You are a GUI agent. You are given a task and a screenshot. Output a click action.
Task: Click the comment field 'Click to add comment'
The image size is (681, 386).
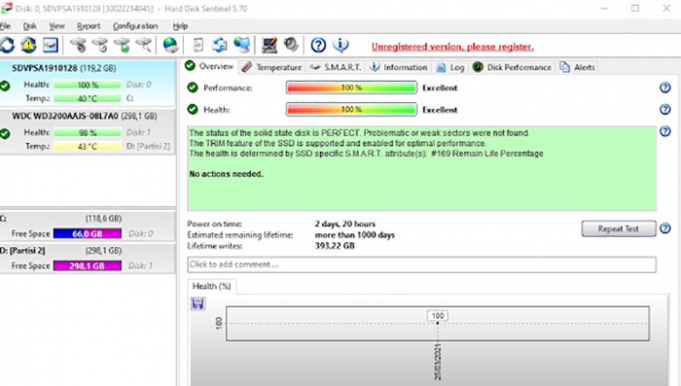click(x=422, y=264)
